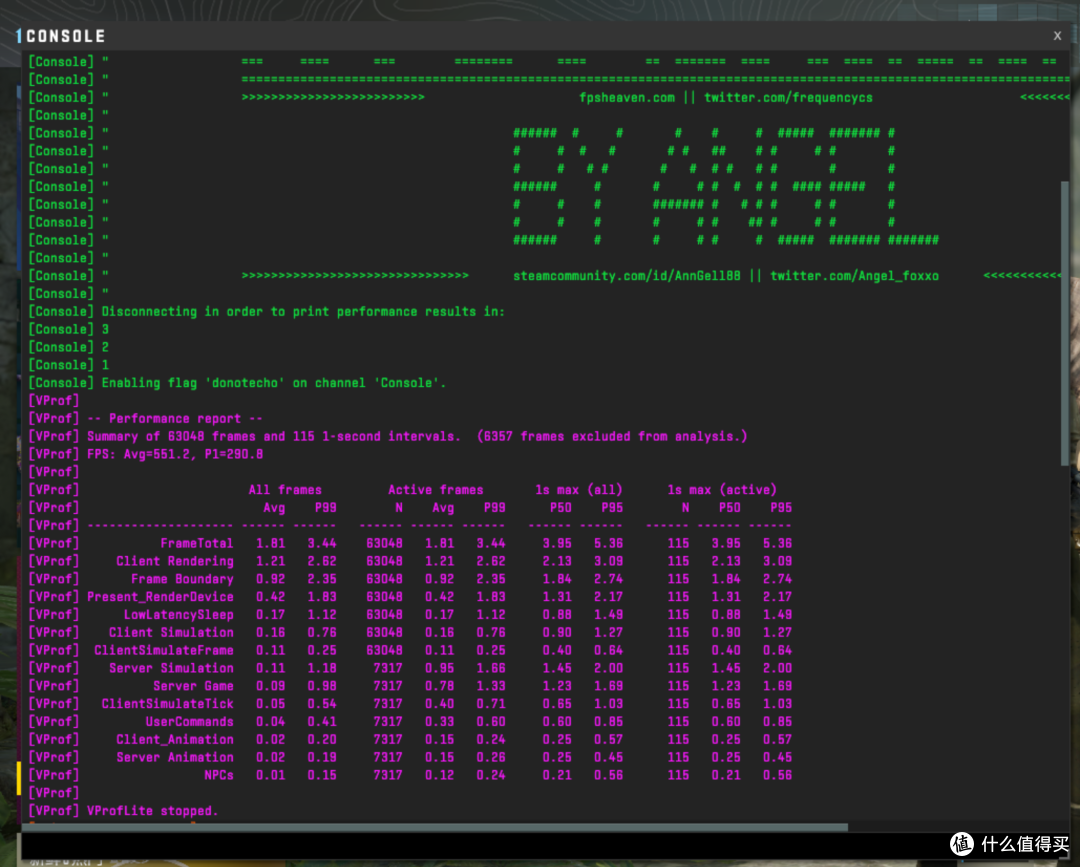The height and width of the screenshot is (867, 1080).
Task: Click the countdown line '1' in console
Action: 105,365
